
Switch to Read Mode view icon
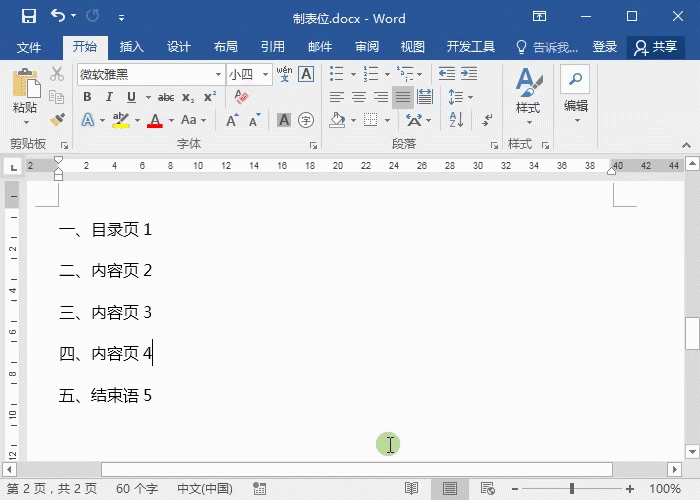coord(411,488)
